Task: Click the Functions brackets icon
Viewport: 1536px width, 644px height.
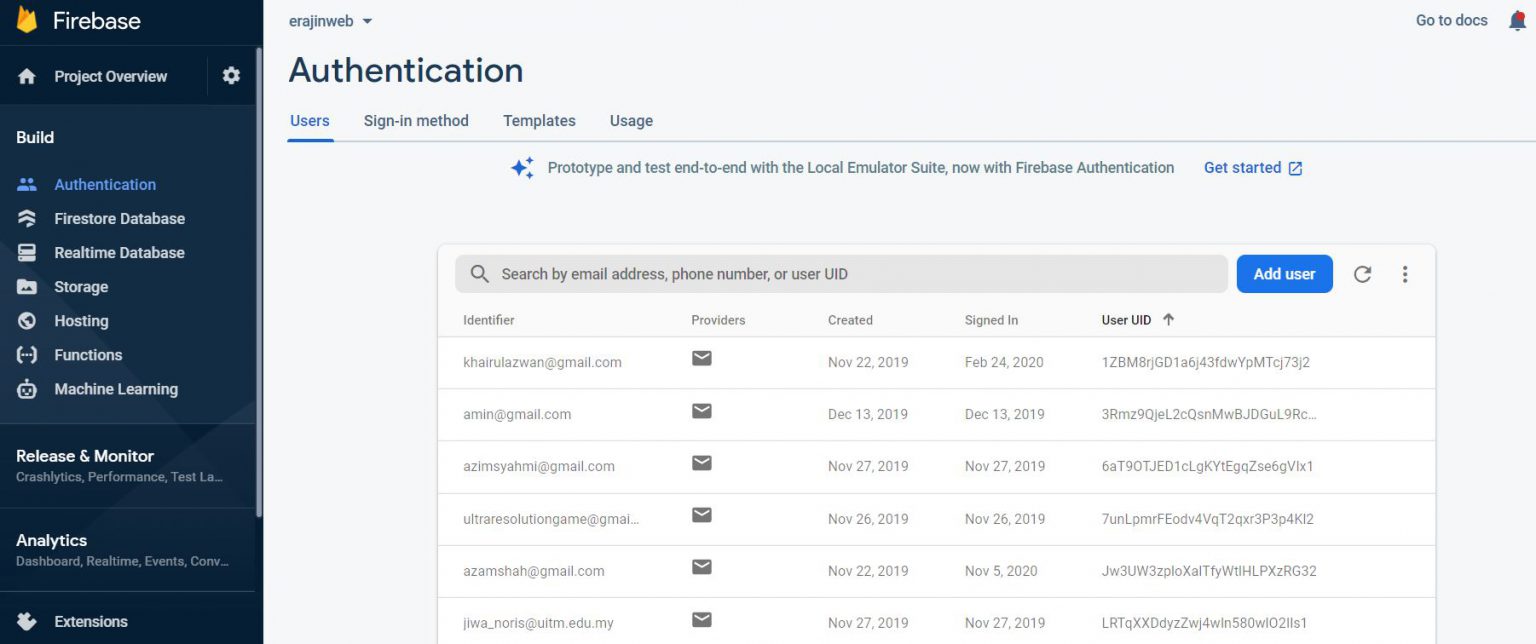Action: (27, 355)
